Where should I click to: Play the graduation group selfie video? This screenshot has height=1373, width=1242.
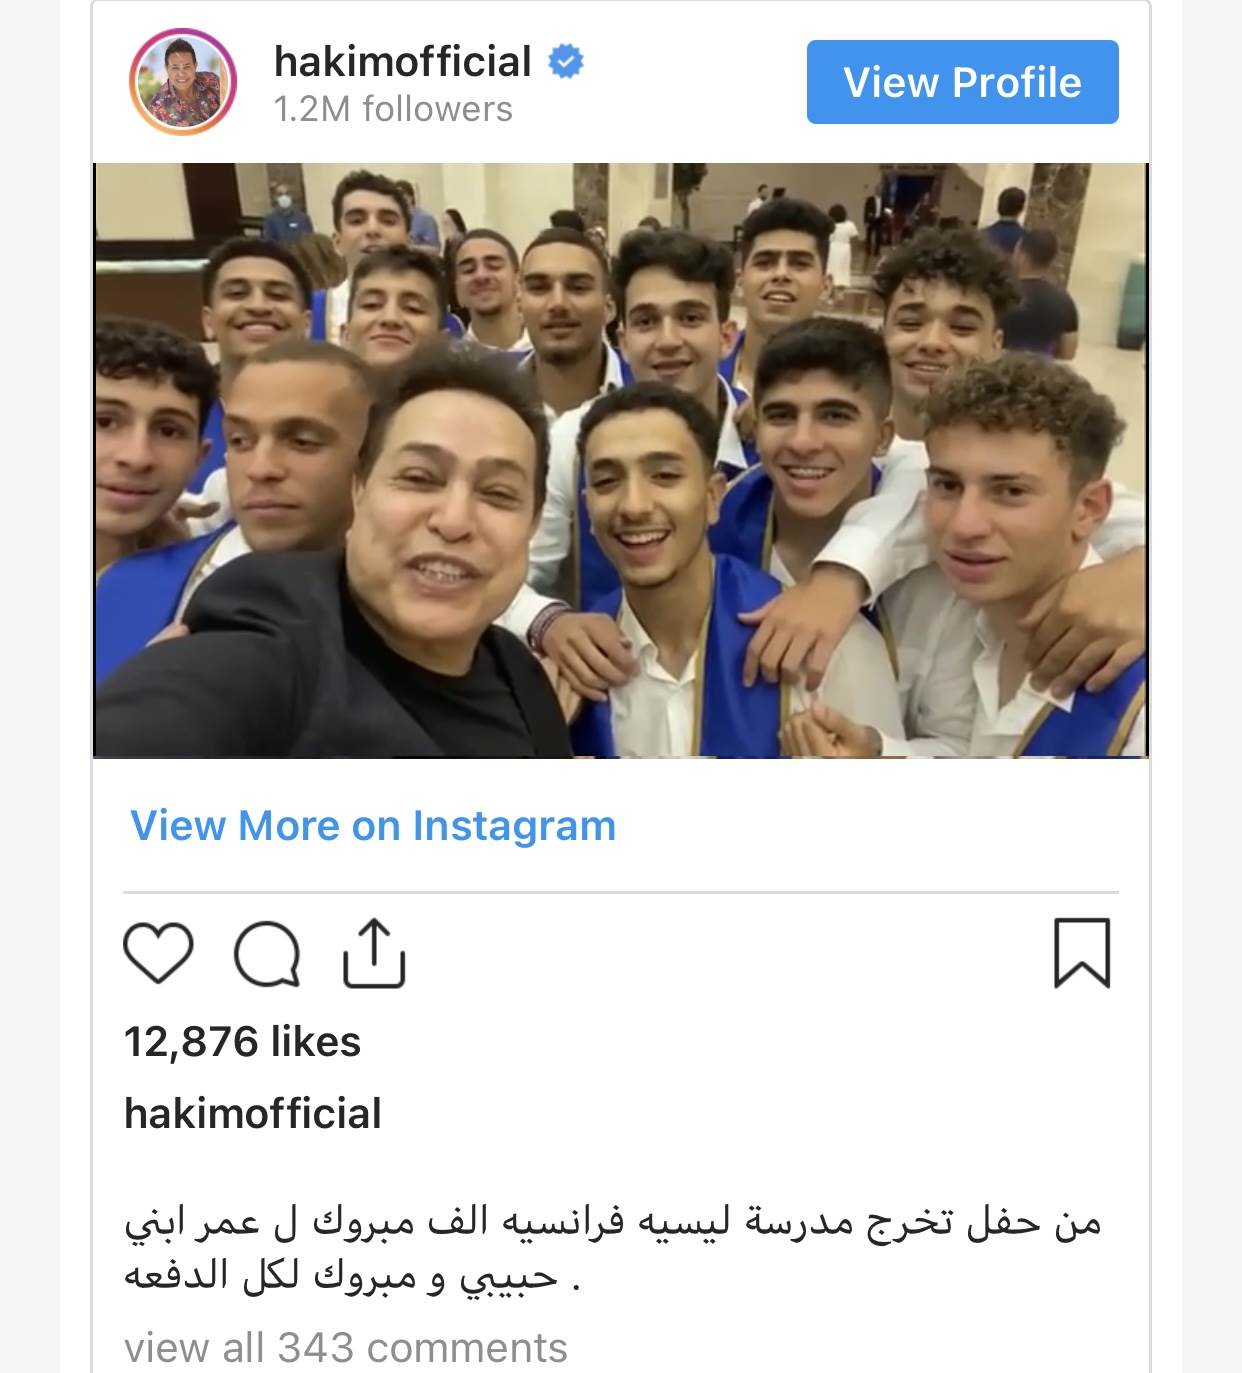click(621, 460)
